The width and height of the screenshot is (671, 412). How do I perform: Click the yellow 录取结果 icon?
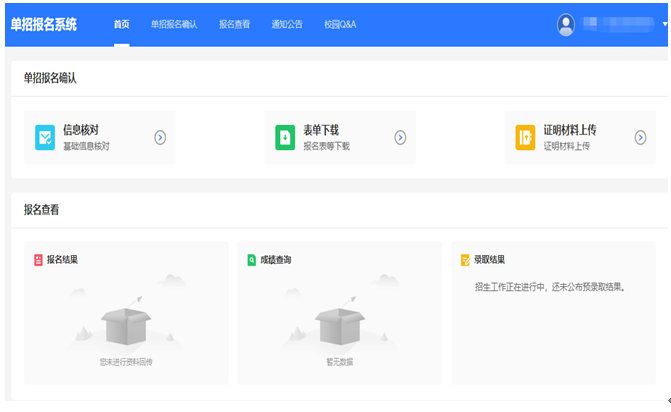coord(465,260)
